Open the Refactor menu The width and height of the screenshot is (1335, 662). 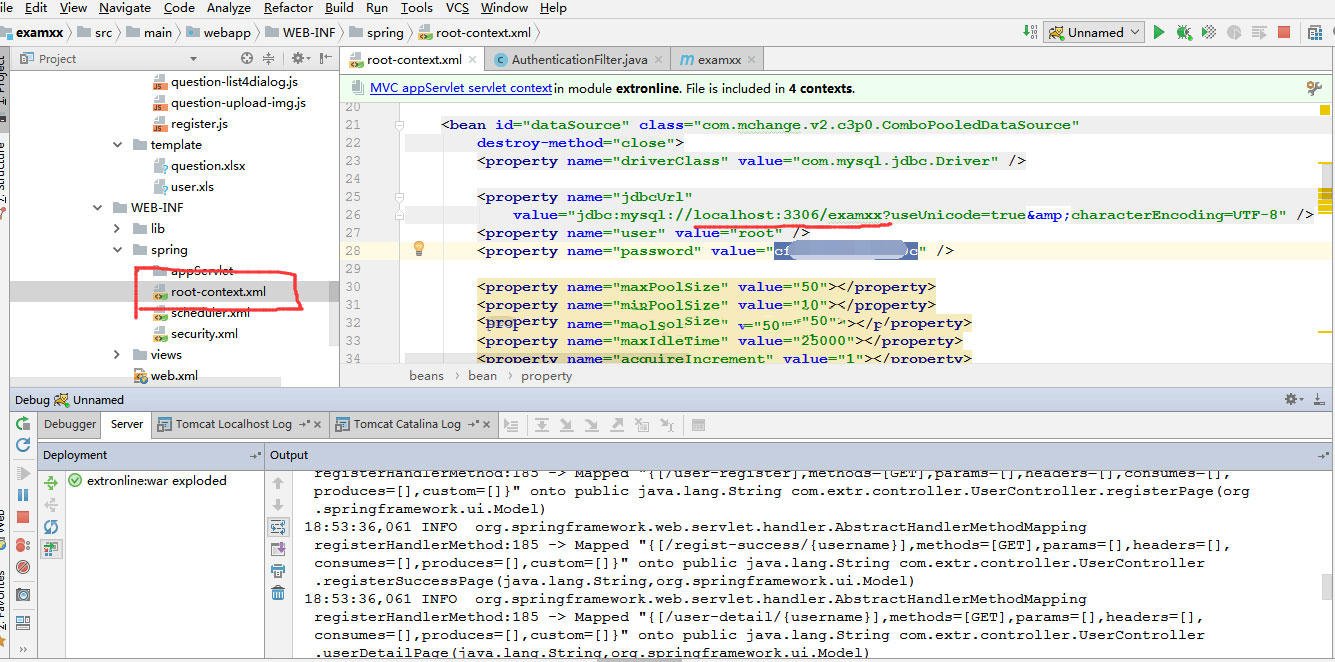coord(288,8)
